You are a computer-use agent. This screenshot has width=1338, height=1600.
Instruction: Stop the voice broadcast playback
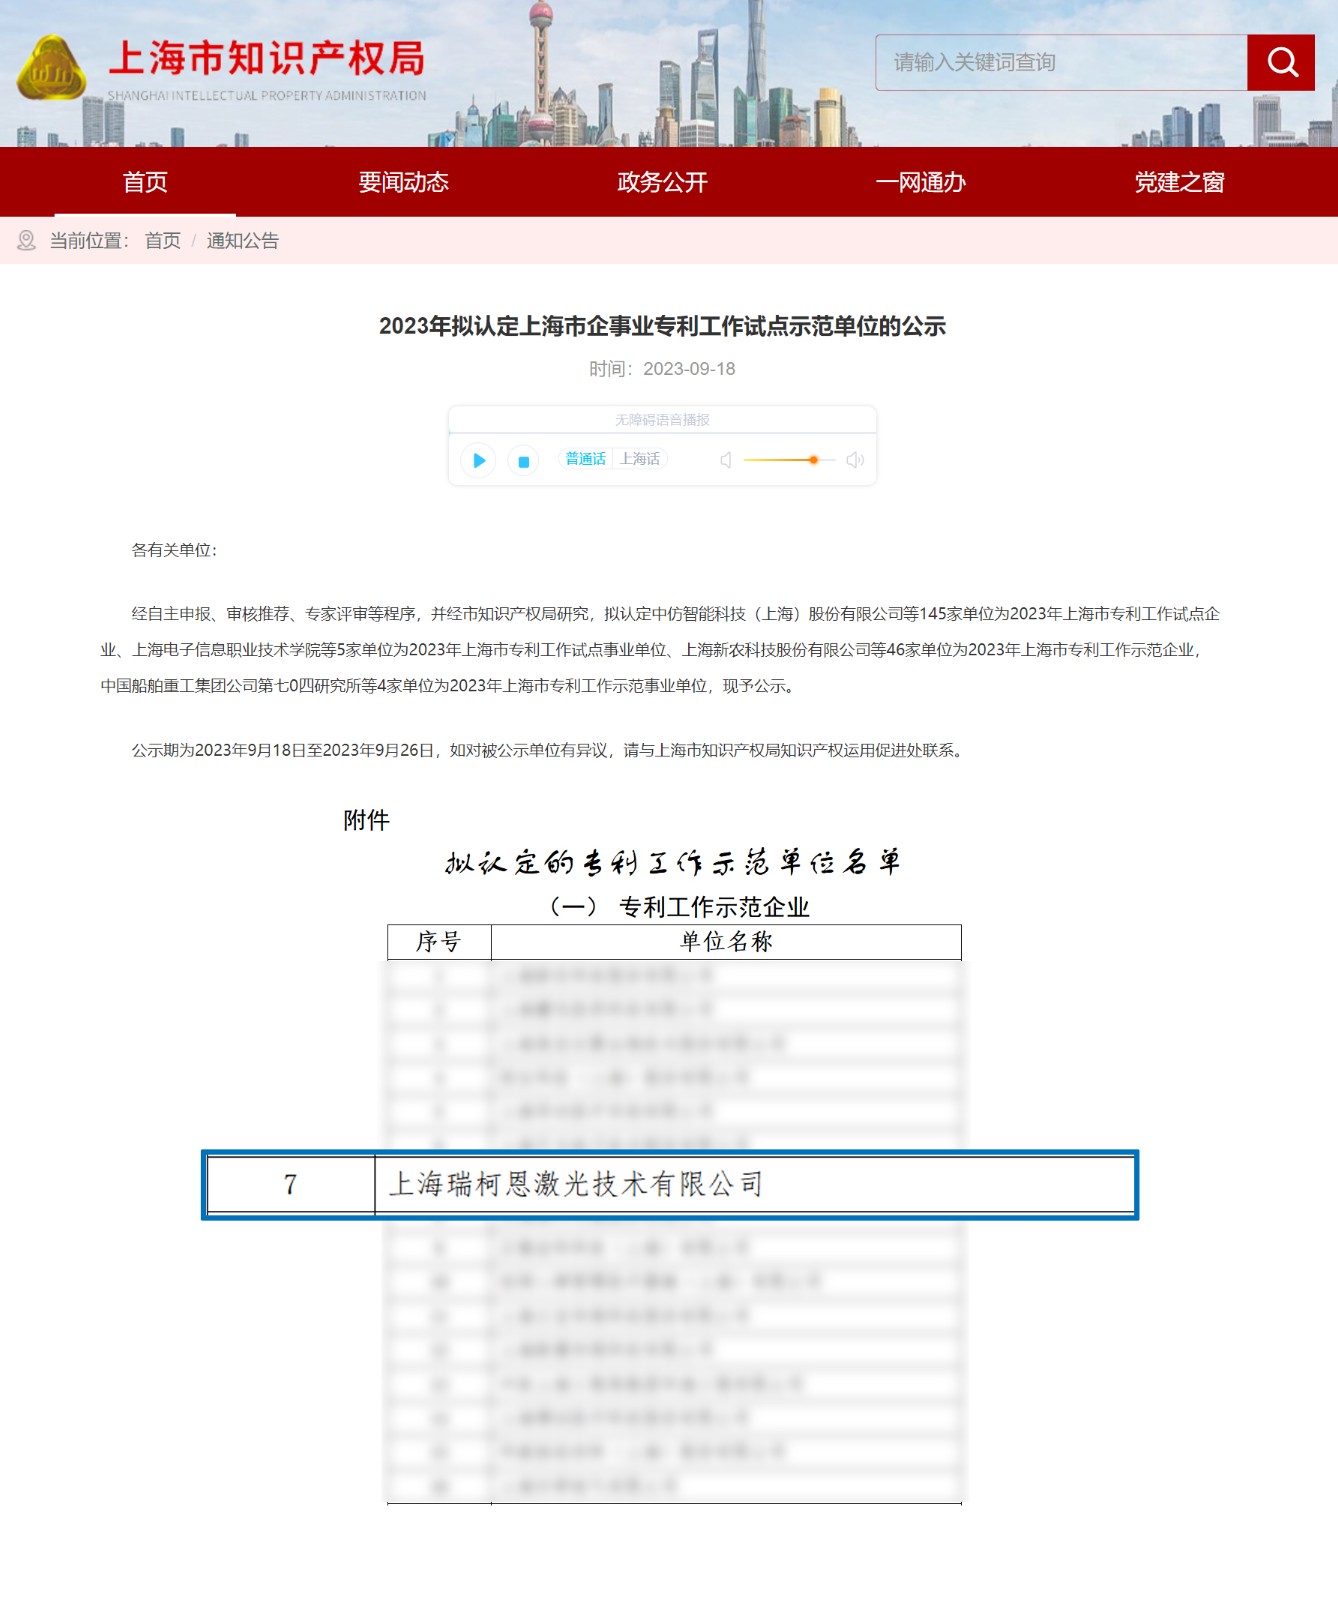click(x=523, y=460)
